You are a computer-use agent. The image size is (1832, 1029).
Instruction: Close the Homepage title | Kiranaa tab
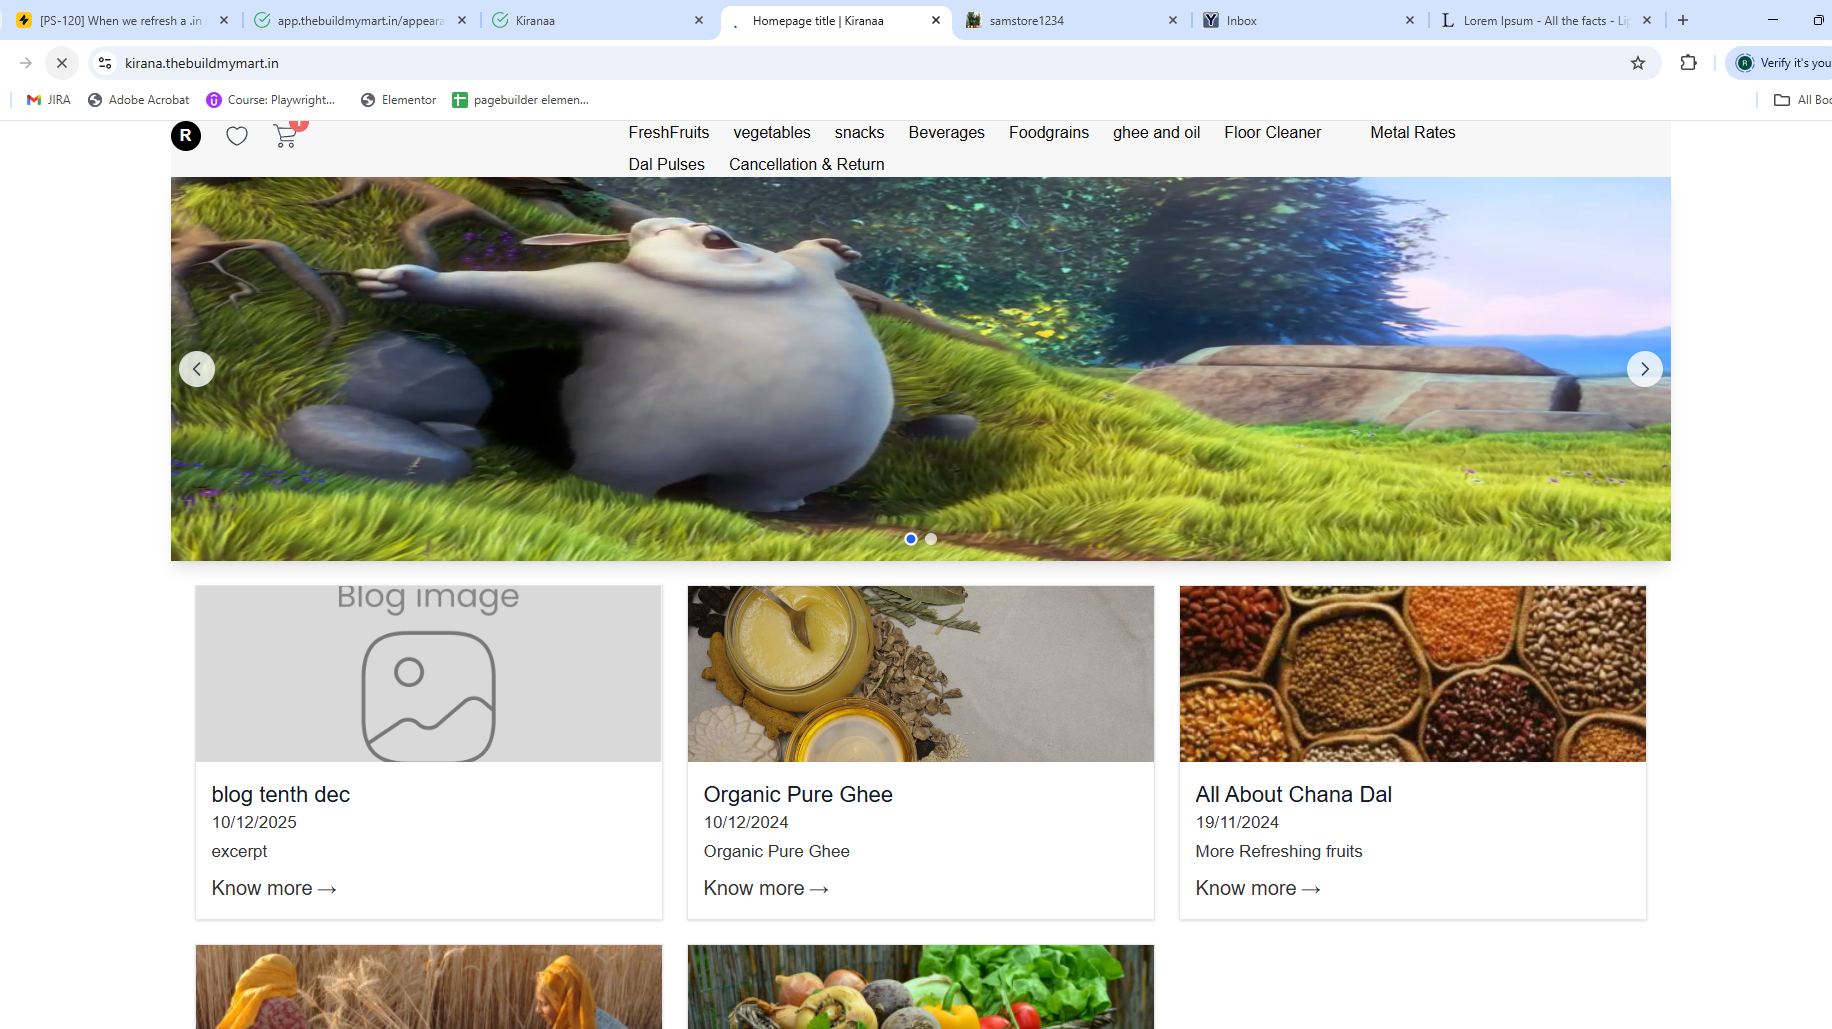[x=936, y=20]
